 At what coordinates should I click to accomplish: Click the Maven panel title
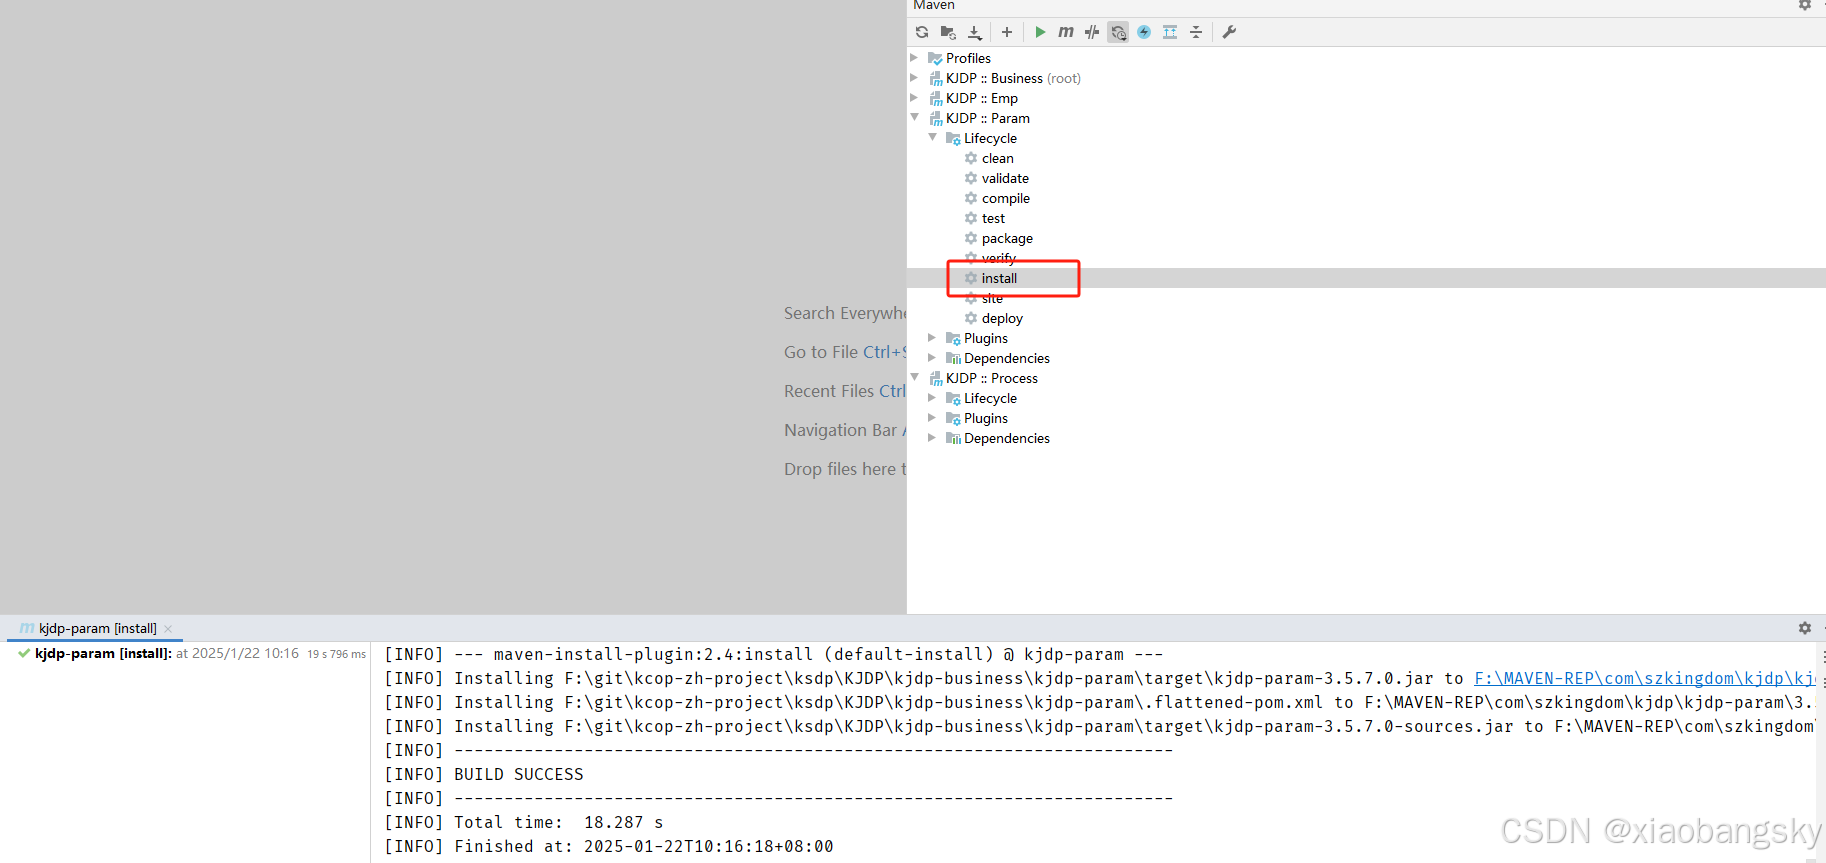pos(934,5)
